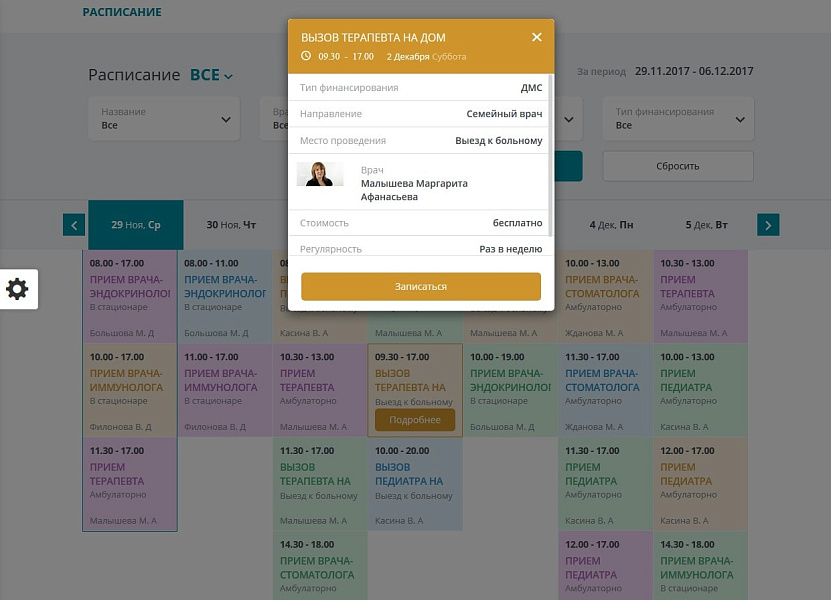831x600 pixels.
Task: Switch to the 5 Дек, Вт tab
Action: tap(706, 225)
